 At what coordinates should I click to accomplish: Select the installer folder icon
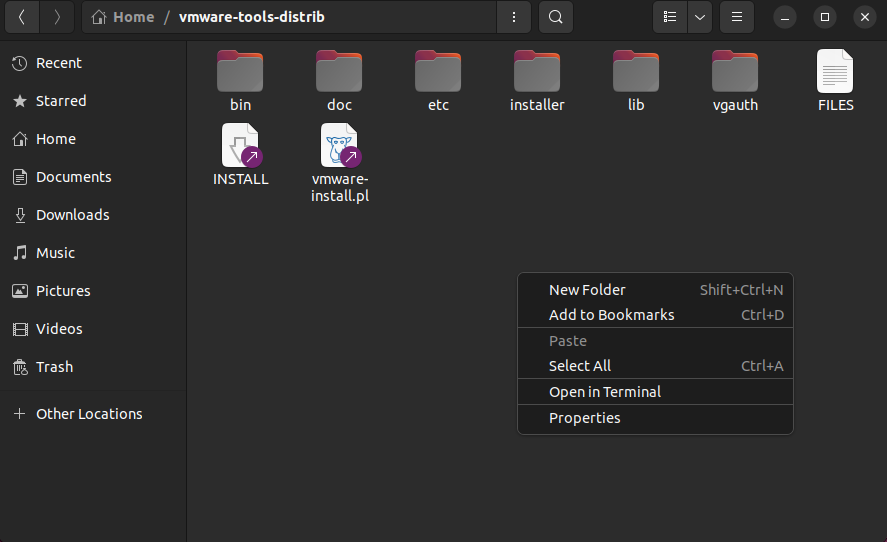[x=537, y=71]
